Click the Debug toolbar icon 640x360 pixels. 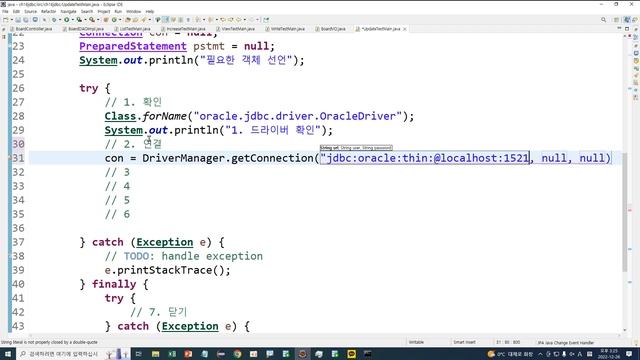coord(54,20)
